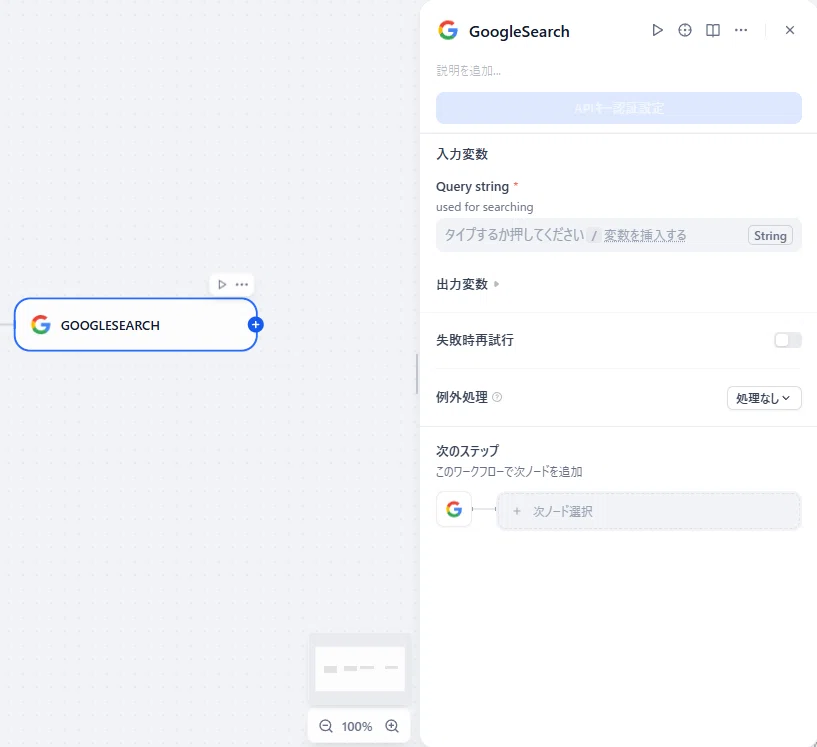Click the Google logo on the canvas node

coord(41,325)
